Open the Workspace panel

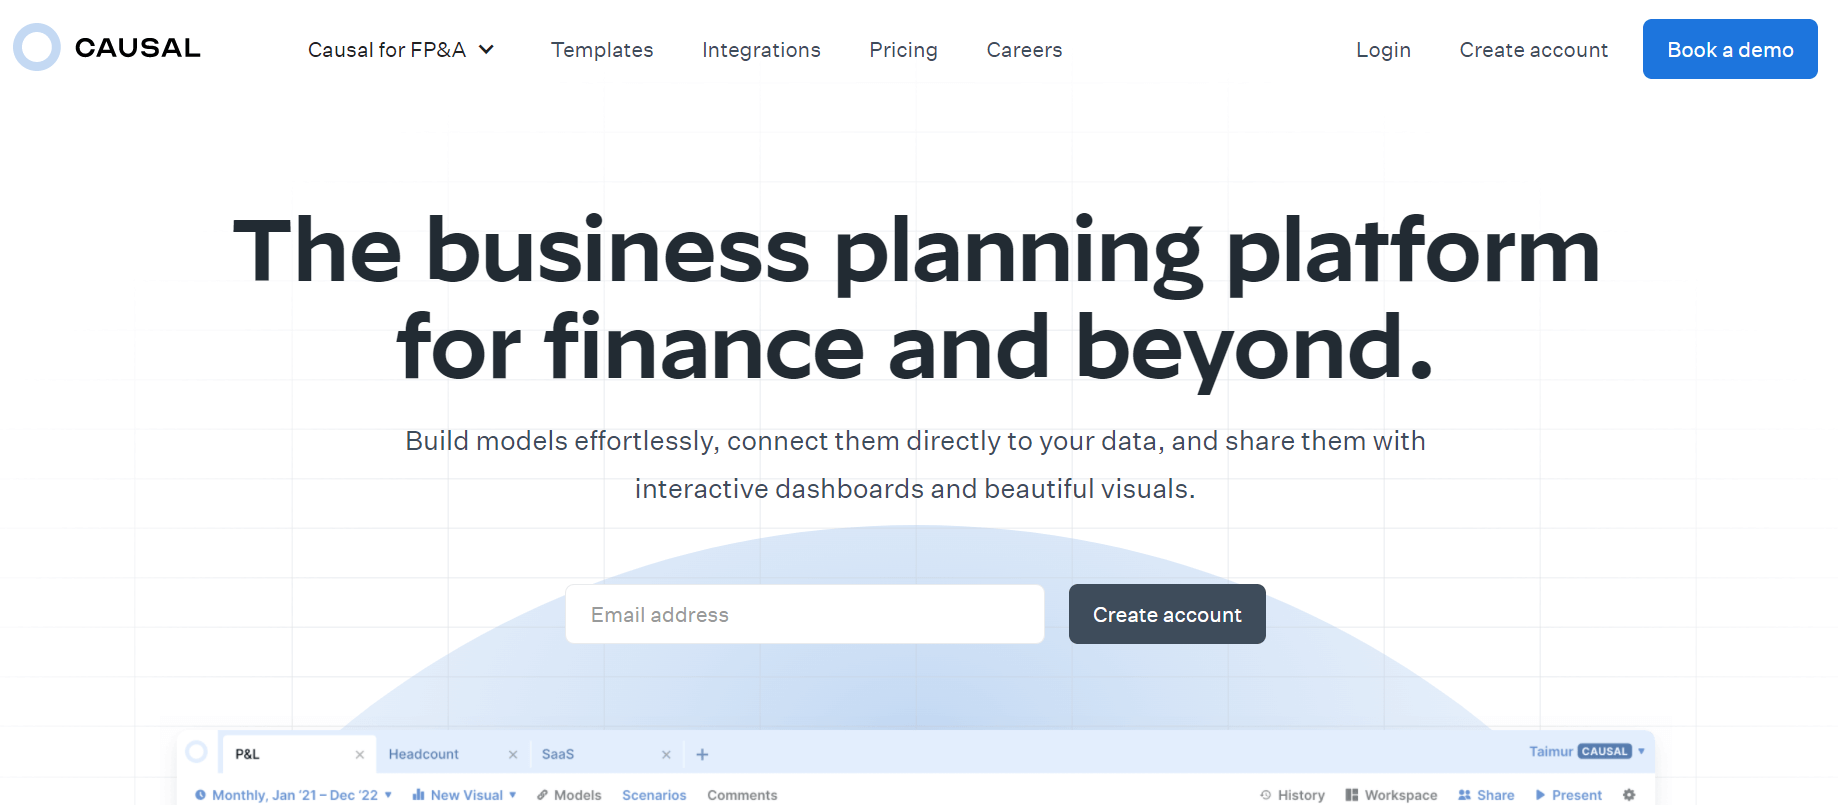1391,795
